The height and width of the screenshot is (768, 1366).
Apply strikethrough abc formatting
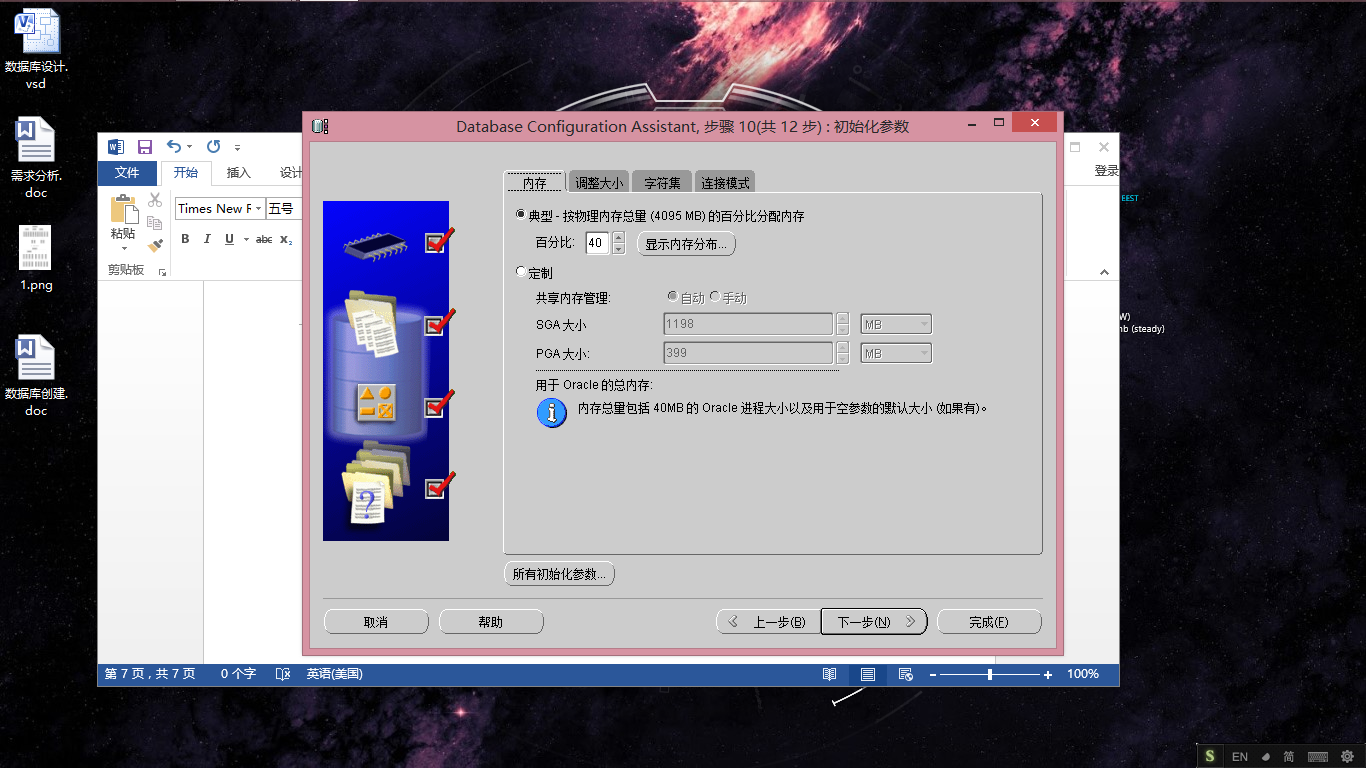[x=264, y=239]
